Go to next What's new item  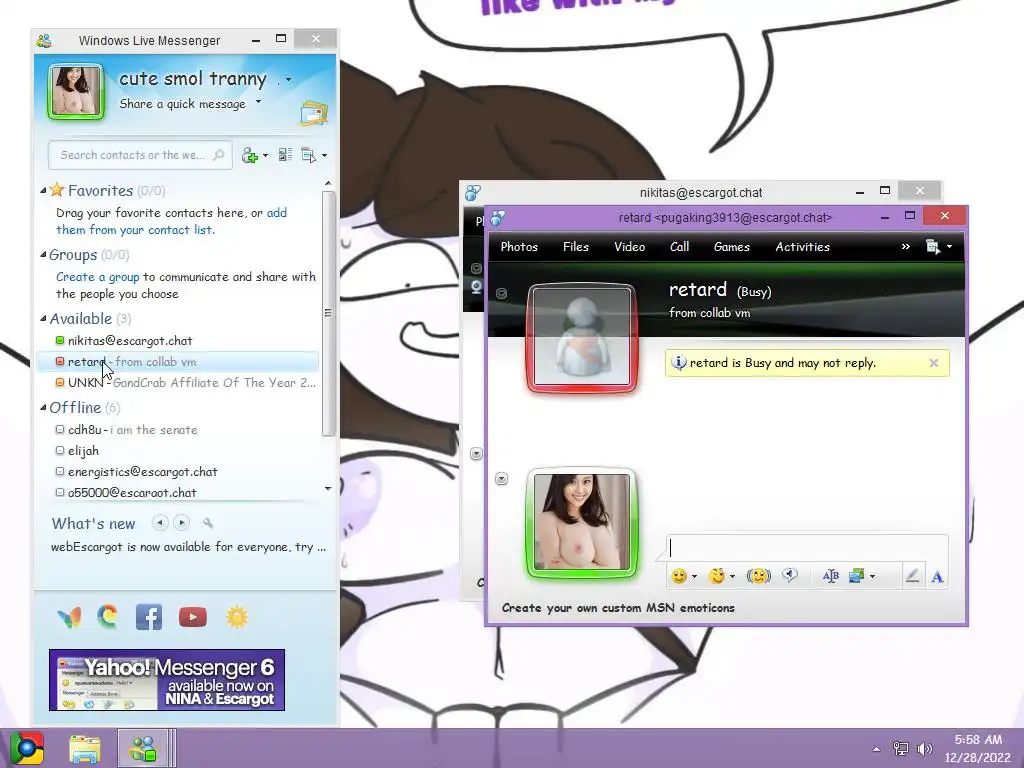[182, 522]
